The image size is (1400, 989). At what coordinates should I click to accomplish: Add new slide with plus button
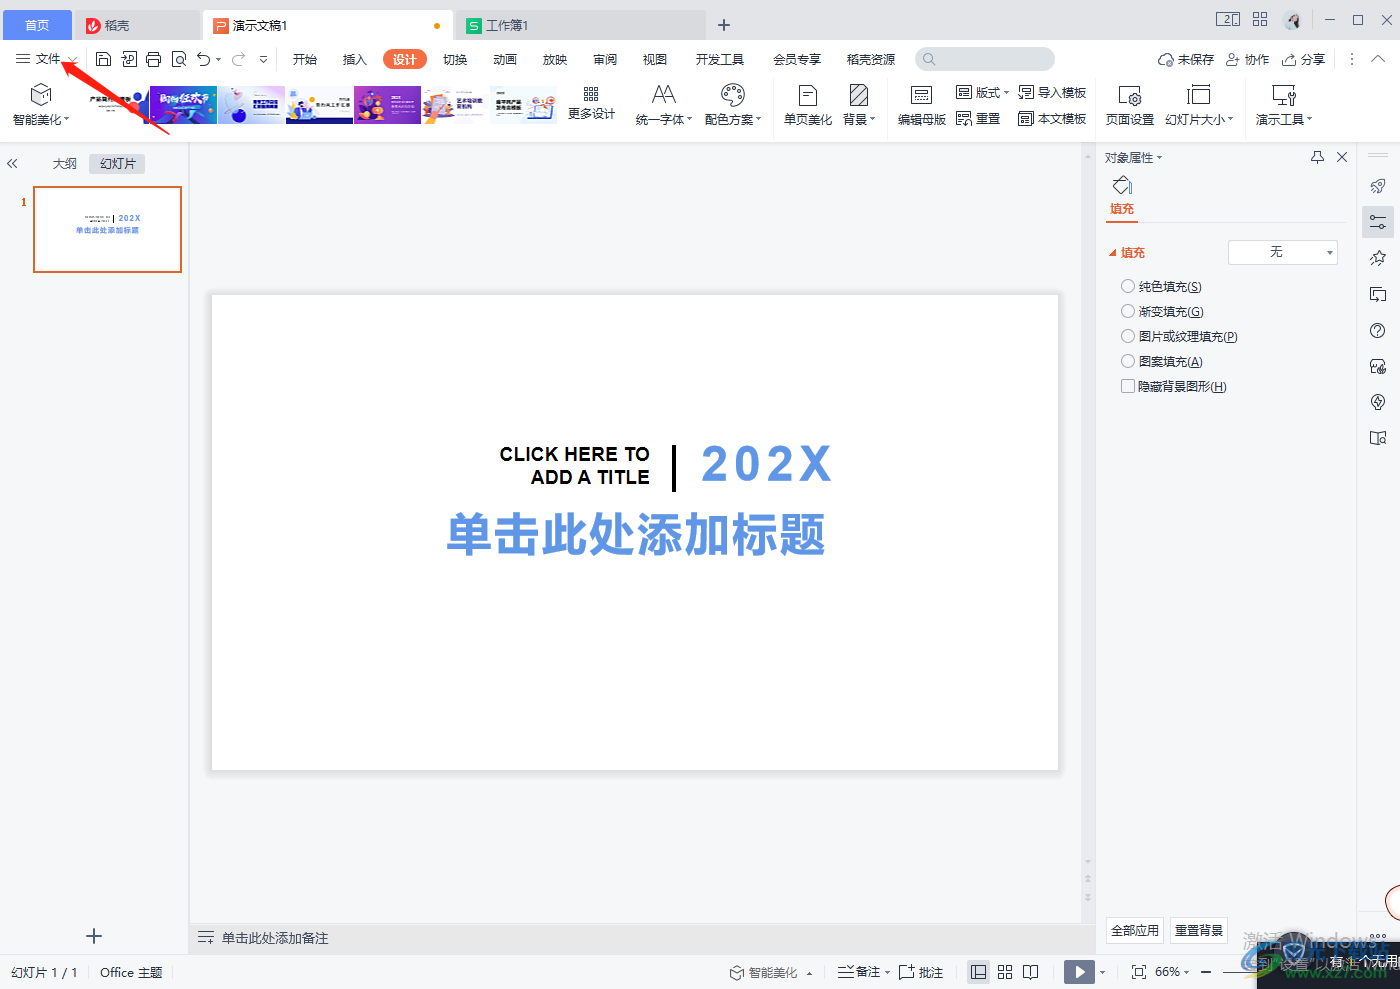(94, 936)
